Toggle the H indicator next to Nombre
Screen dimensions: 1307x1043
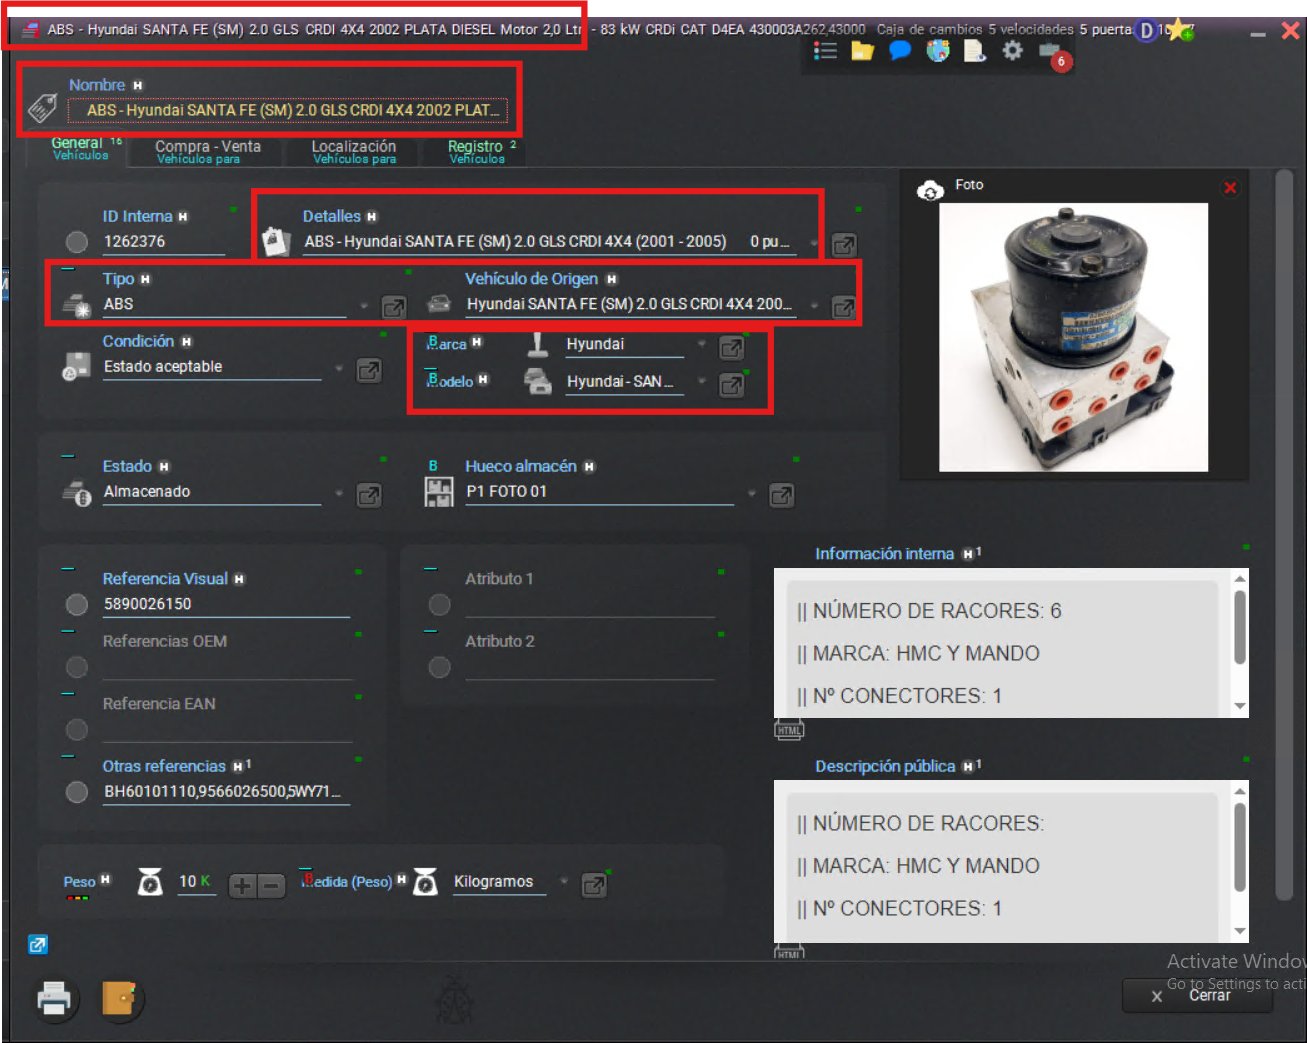137,85
